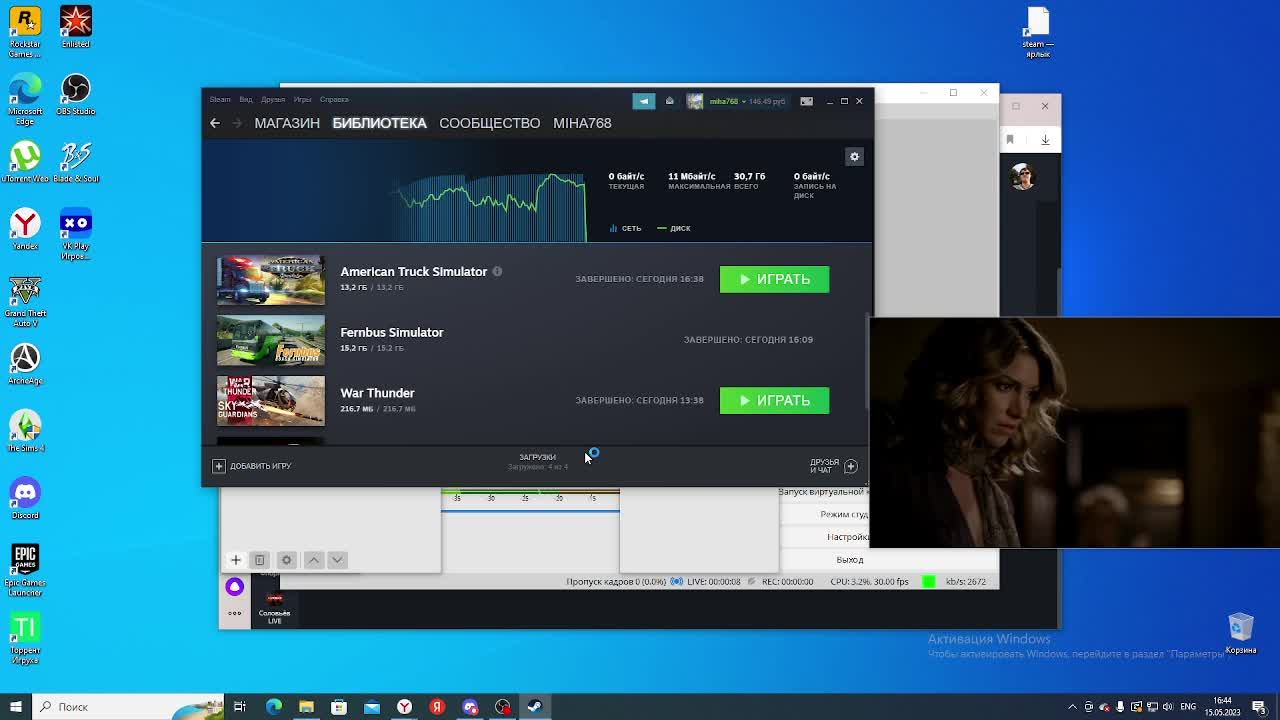Image resolution: width=1280 pixels, height=720 pixels.
Task: Open Steam announcements megaphone icon
Action: [643, 101]
